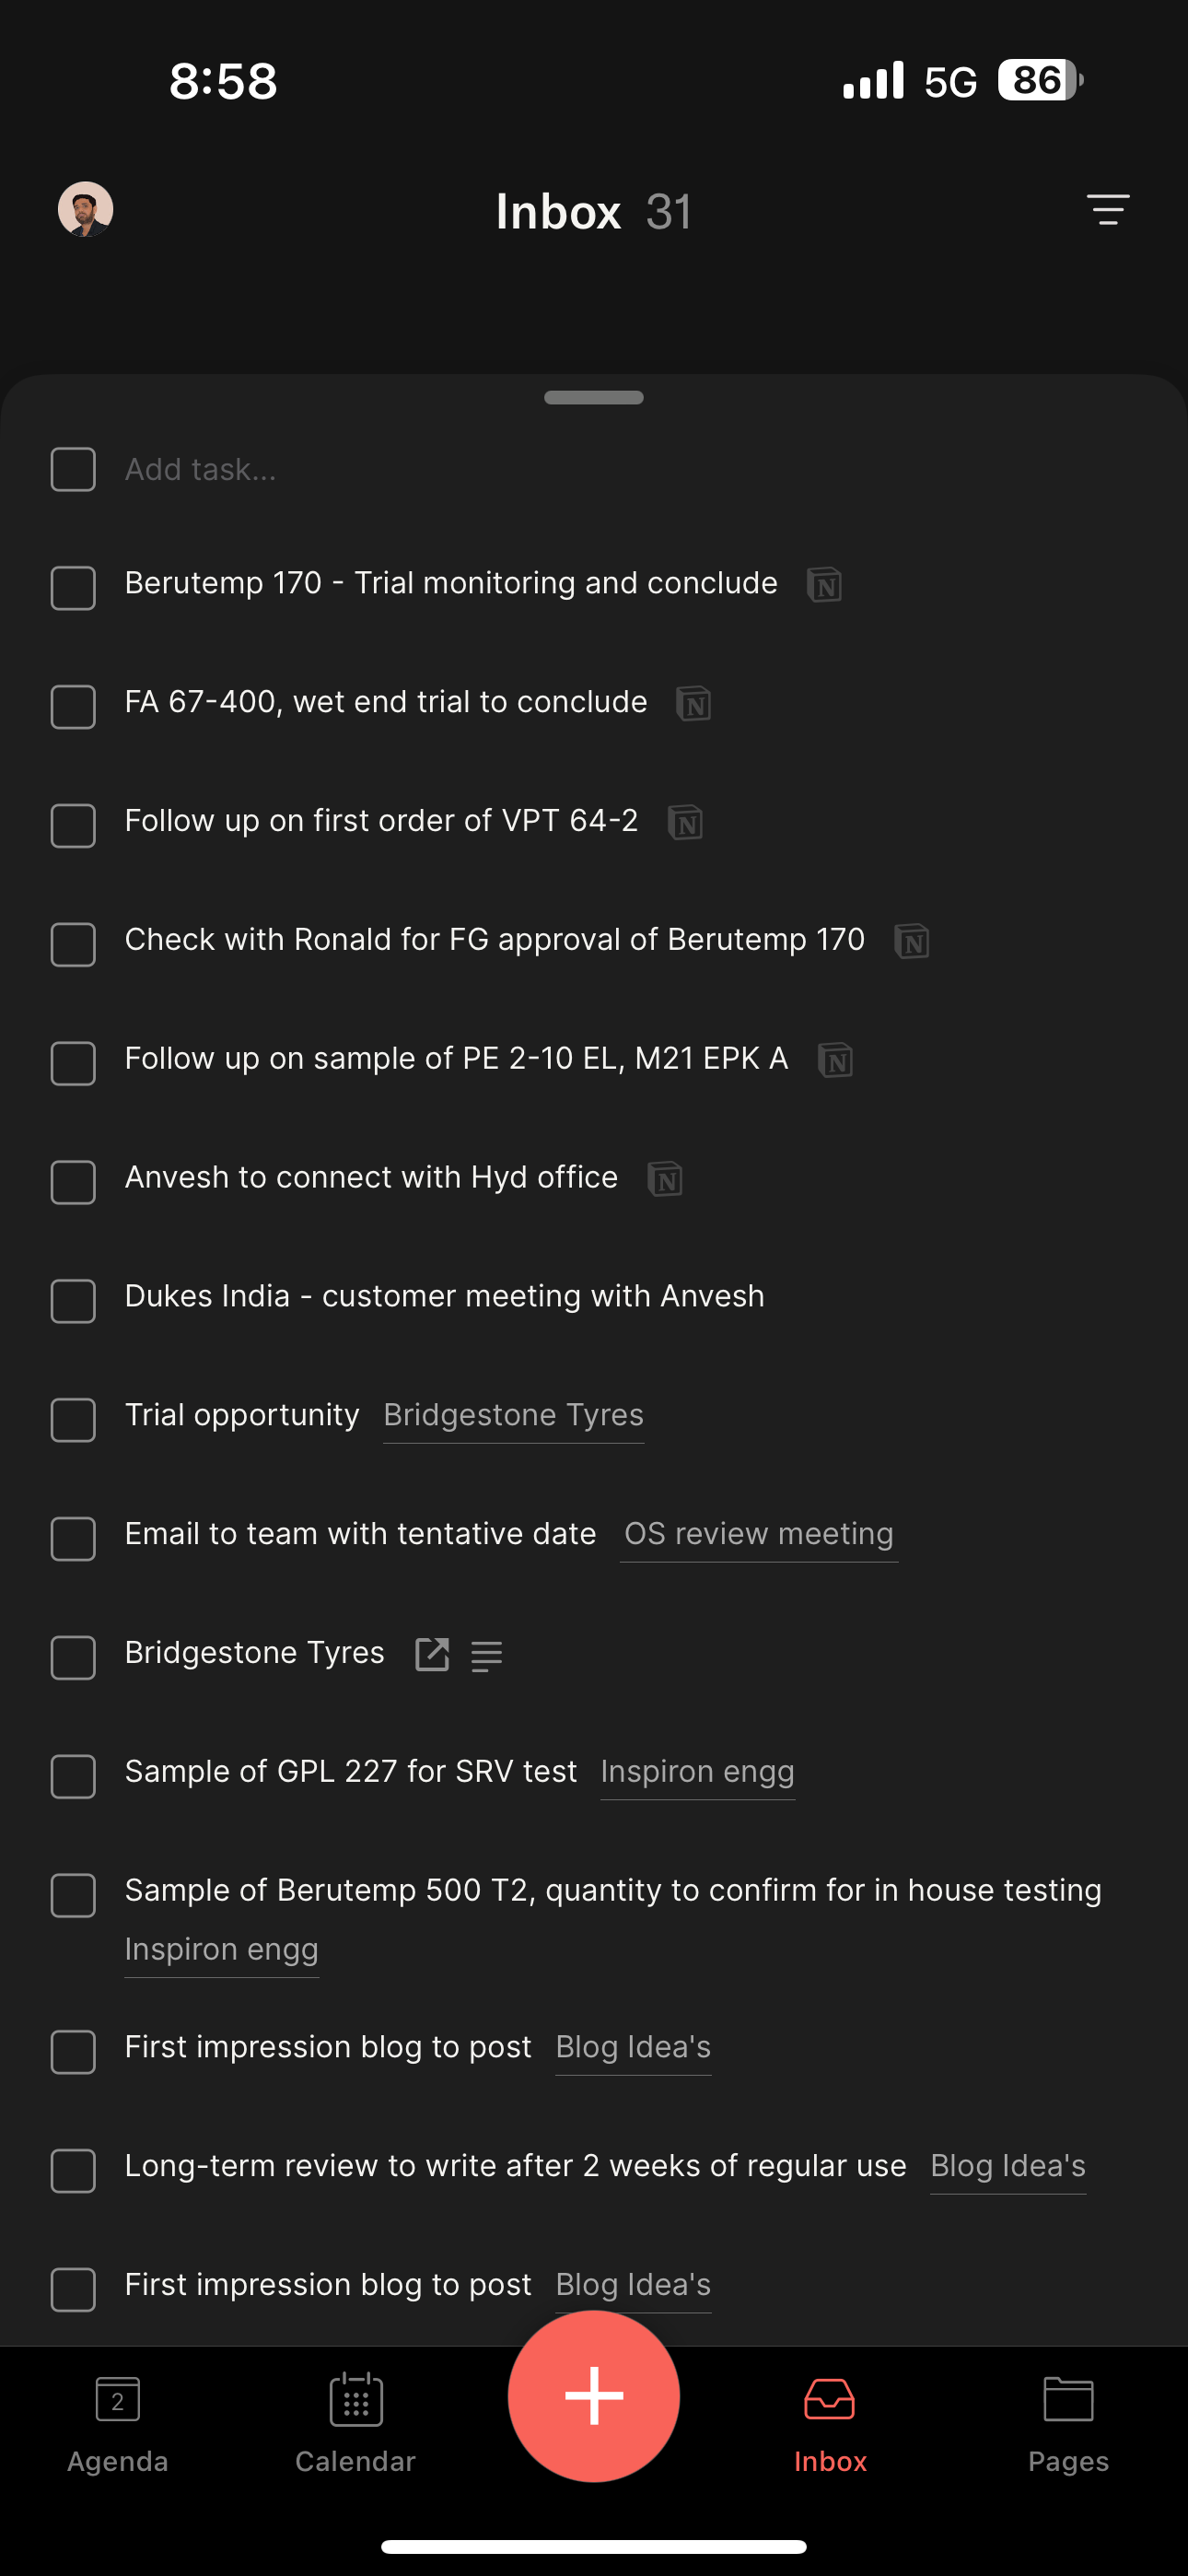
Task: Tap the Add task input field
Action: pyautogui.click(x=594, y=469)
